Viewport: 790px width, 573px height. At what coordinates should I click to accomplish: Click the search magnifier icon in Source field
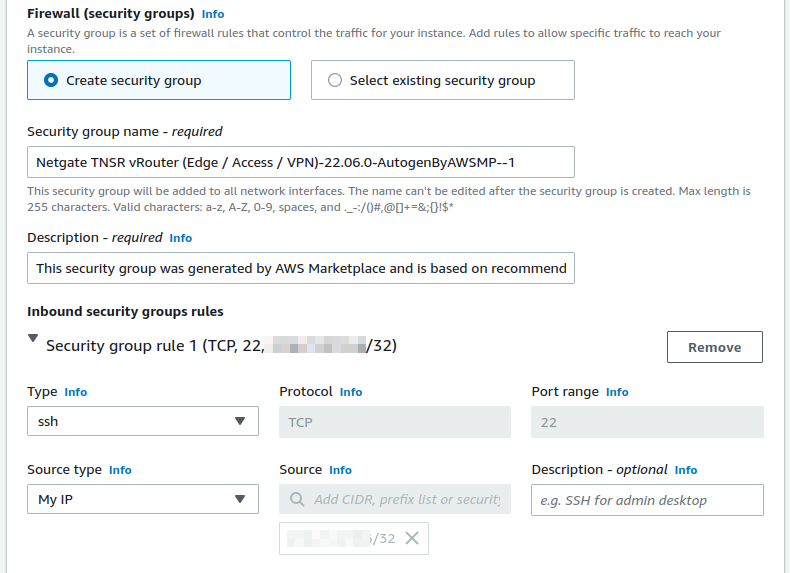(x=297, y=499)
